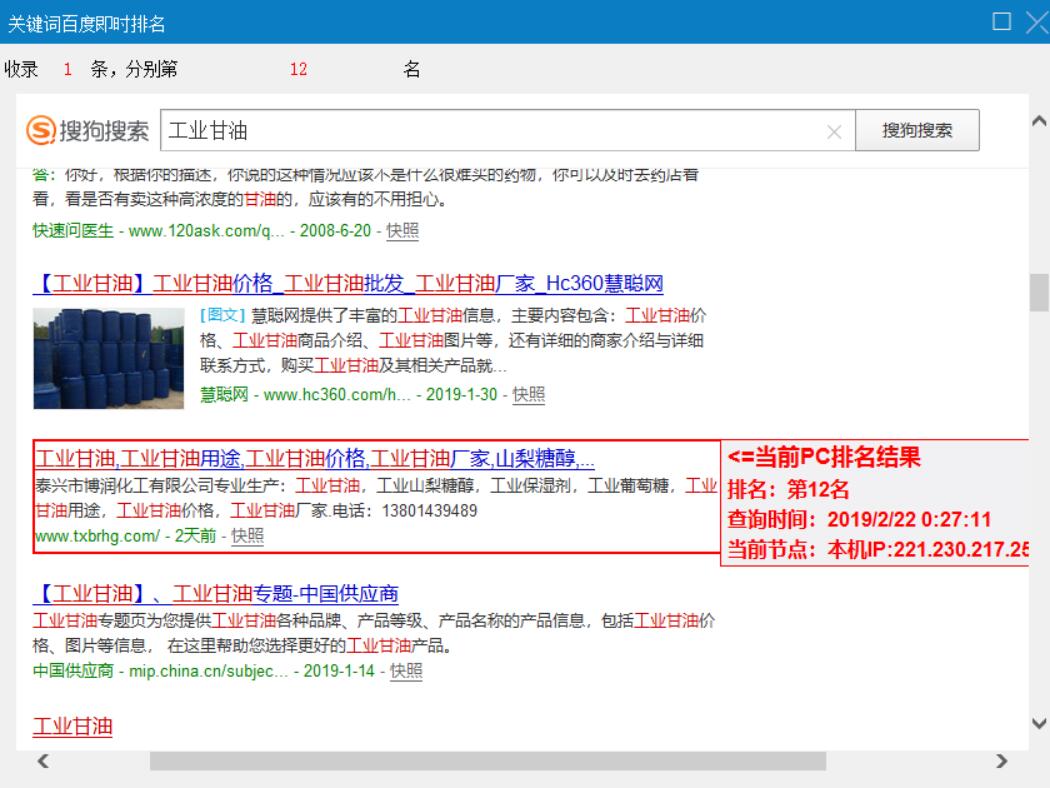Click the mip.china.cn/subjec... URL text
This screenshot has width=1050, height=788.
208,671
